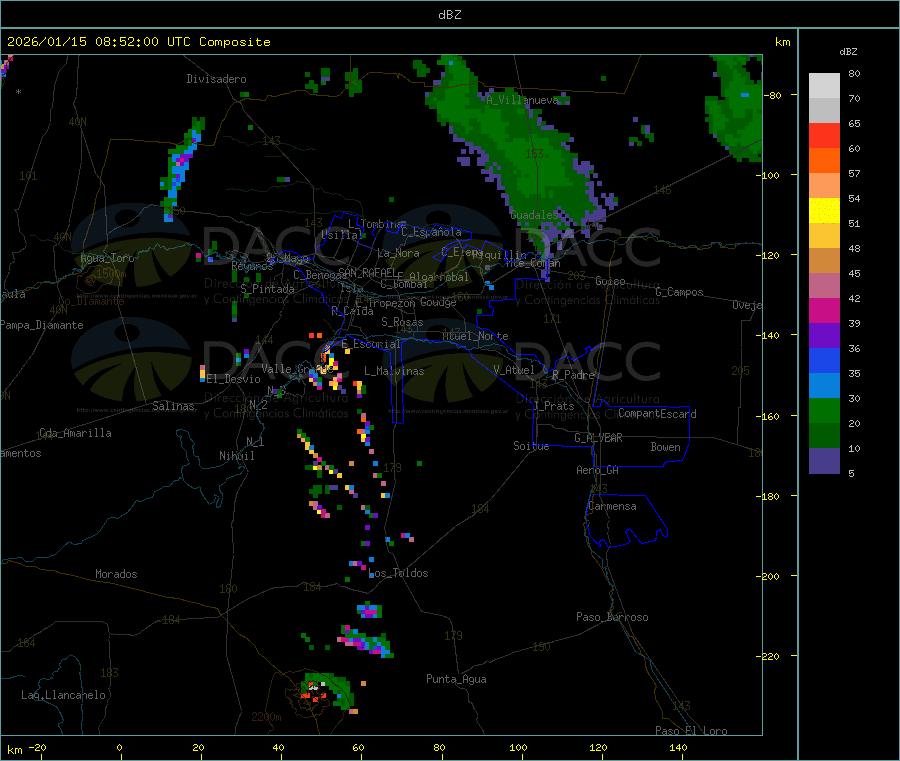The image size is (900, 761).
Task: Click the 'G_Campos' map label
Action: 680,292
